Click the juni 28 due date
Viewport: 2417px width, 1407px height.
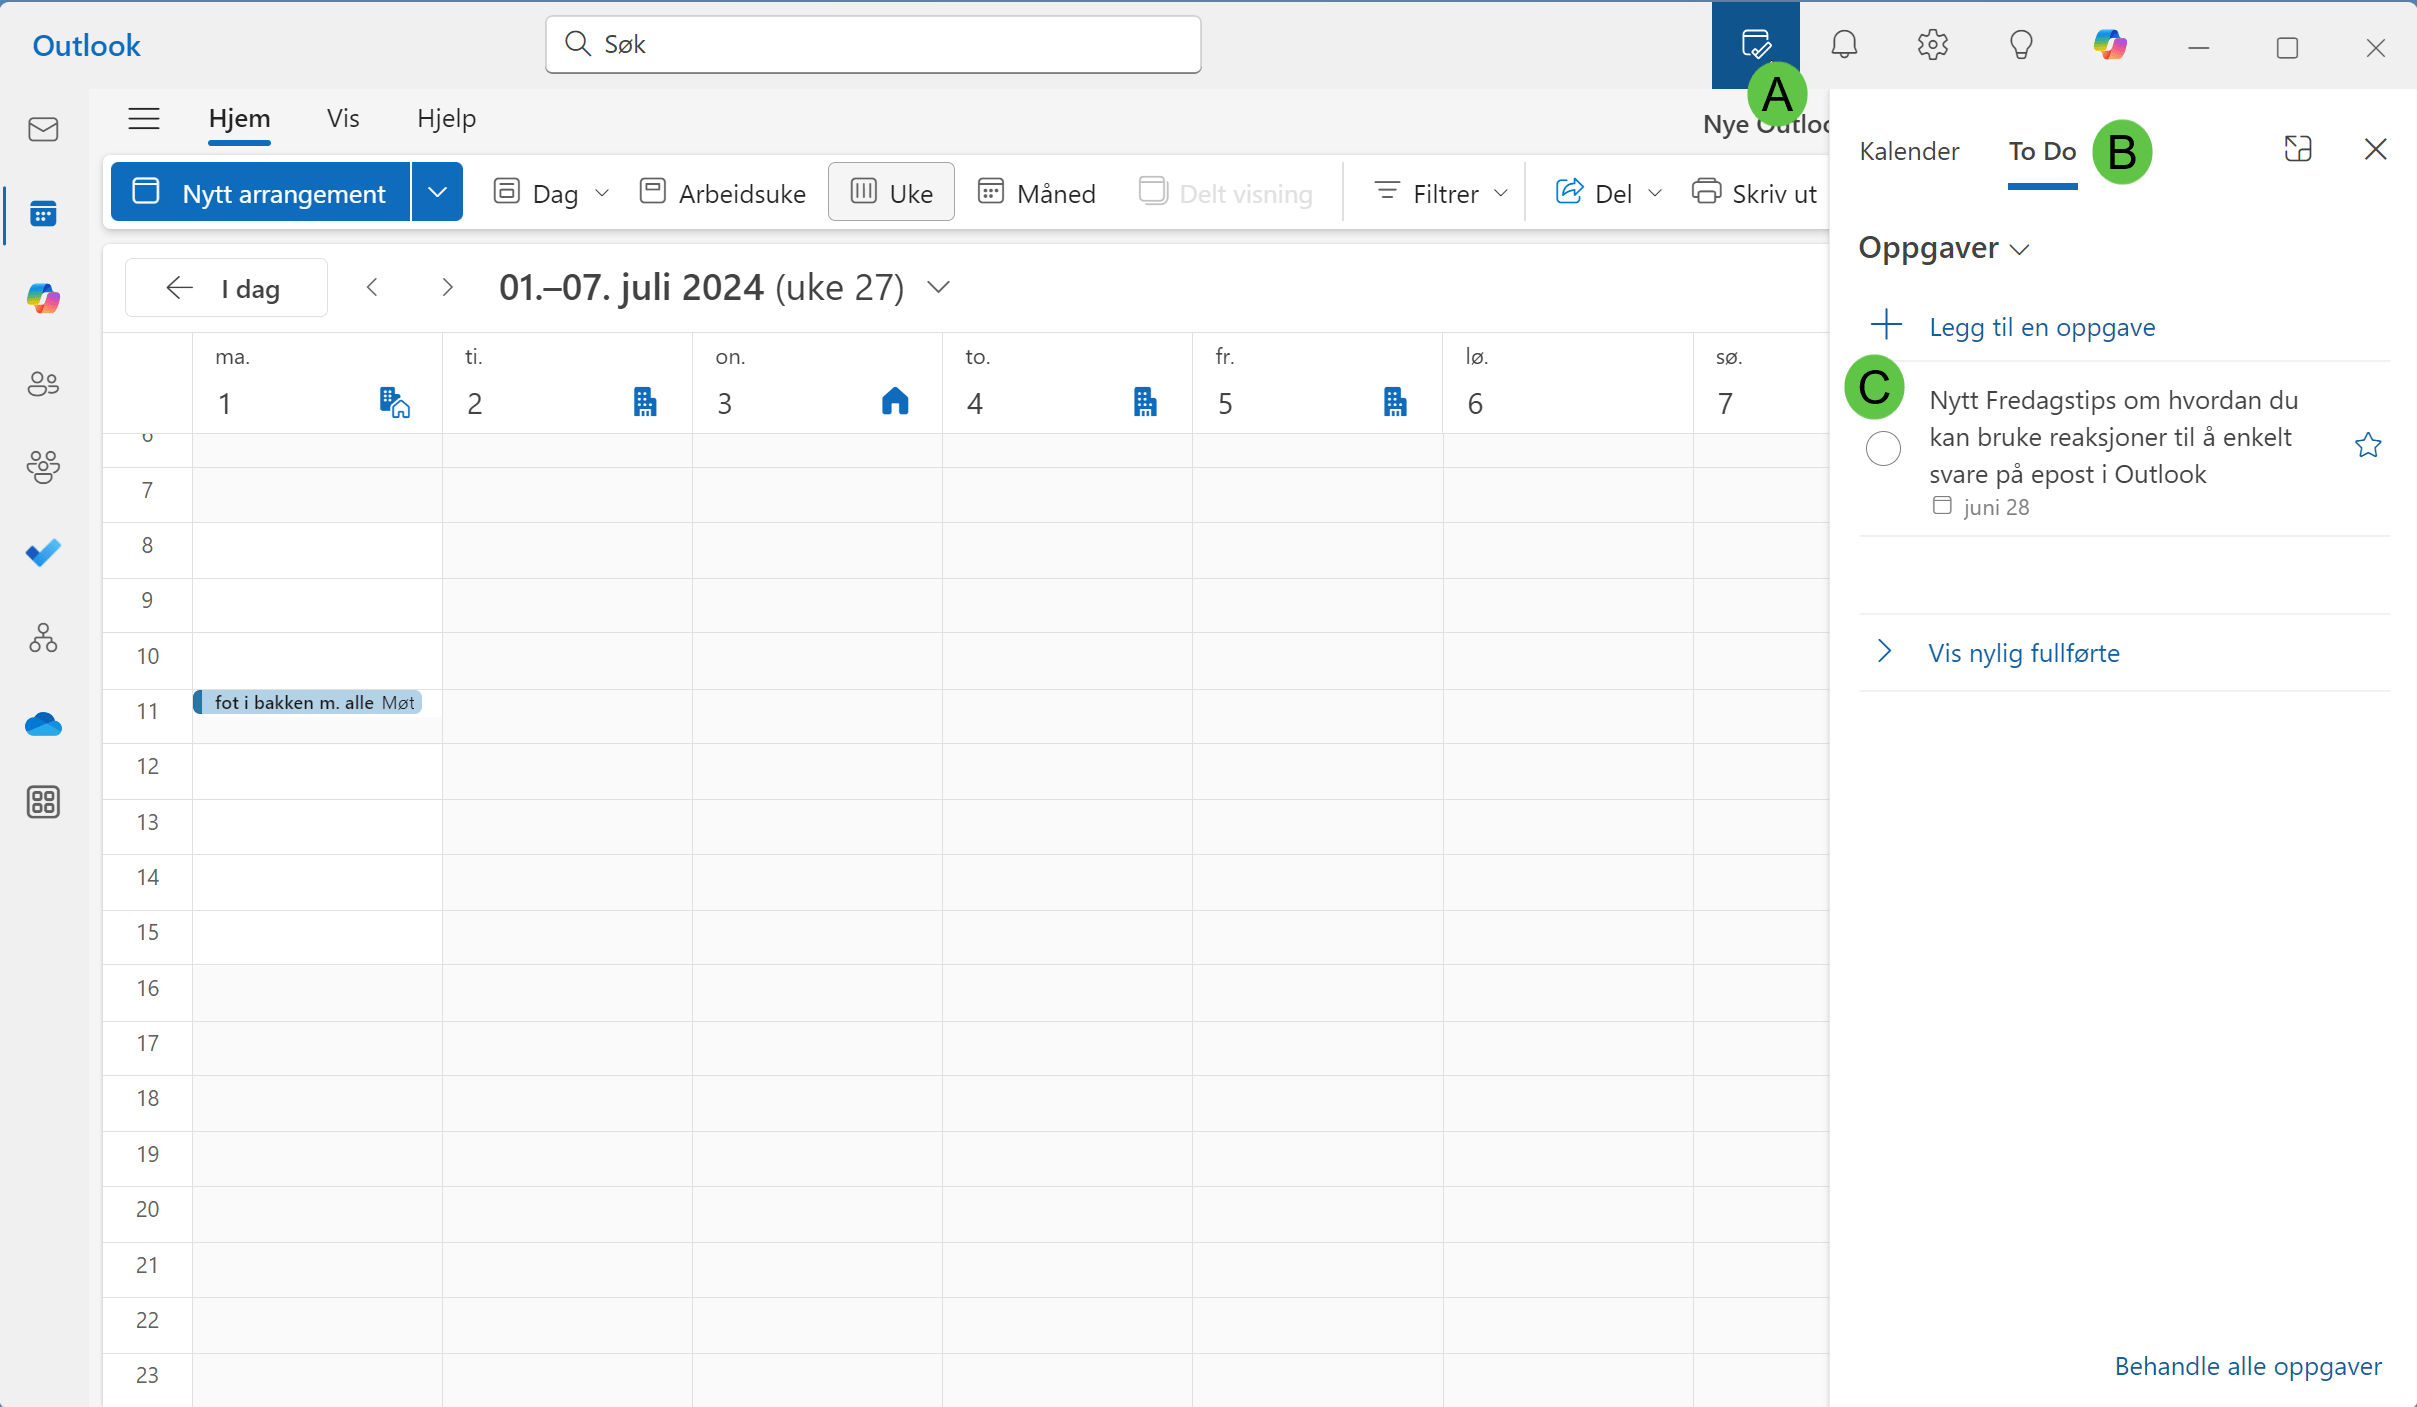pos(1981,507)
